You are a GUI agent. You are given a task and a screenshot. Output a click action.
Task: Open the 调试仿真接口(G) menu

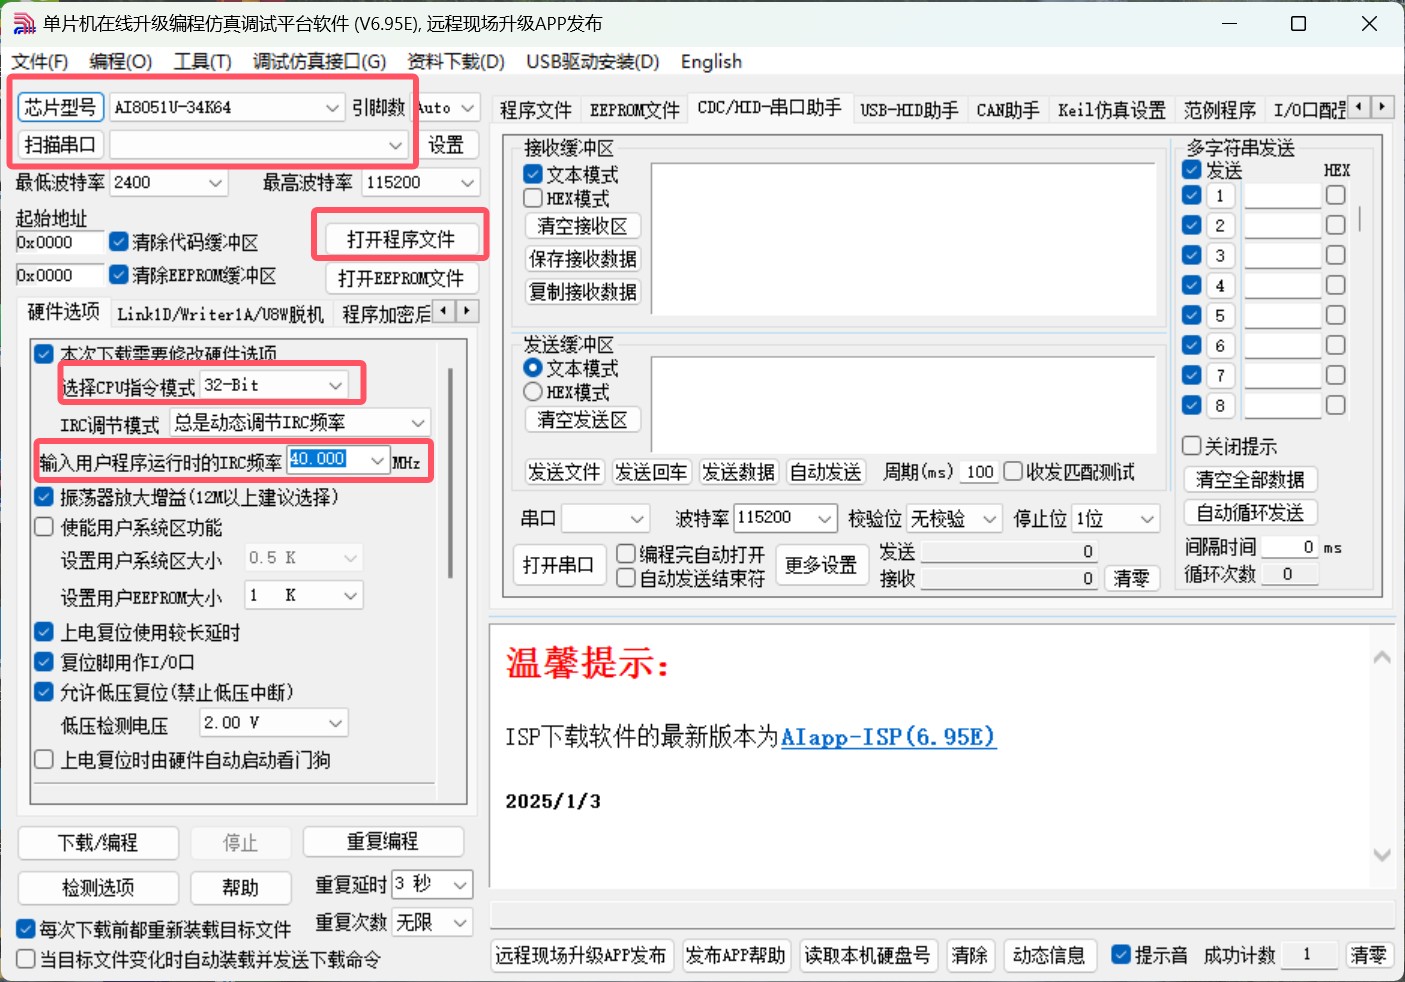(x=320, y=61)
